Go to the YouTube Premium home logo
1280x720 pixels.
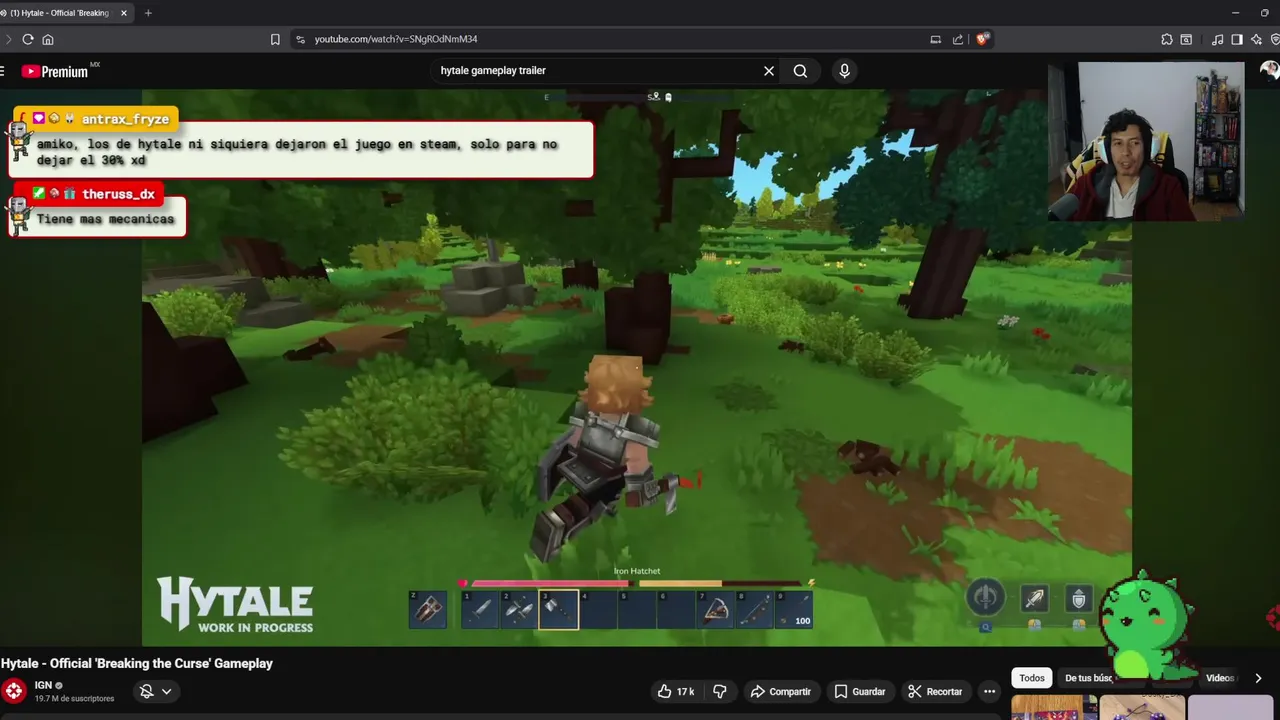[55, 71]
